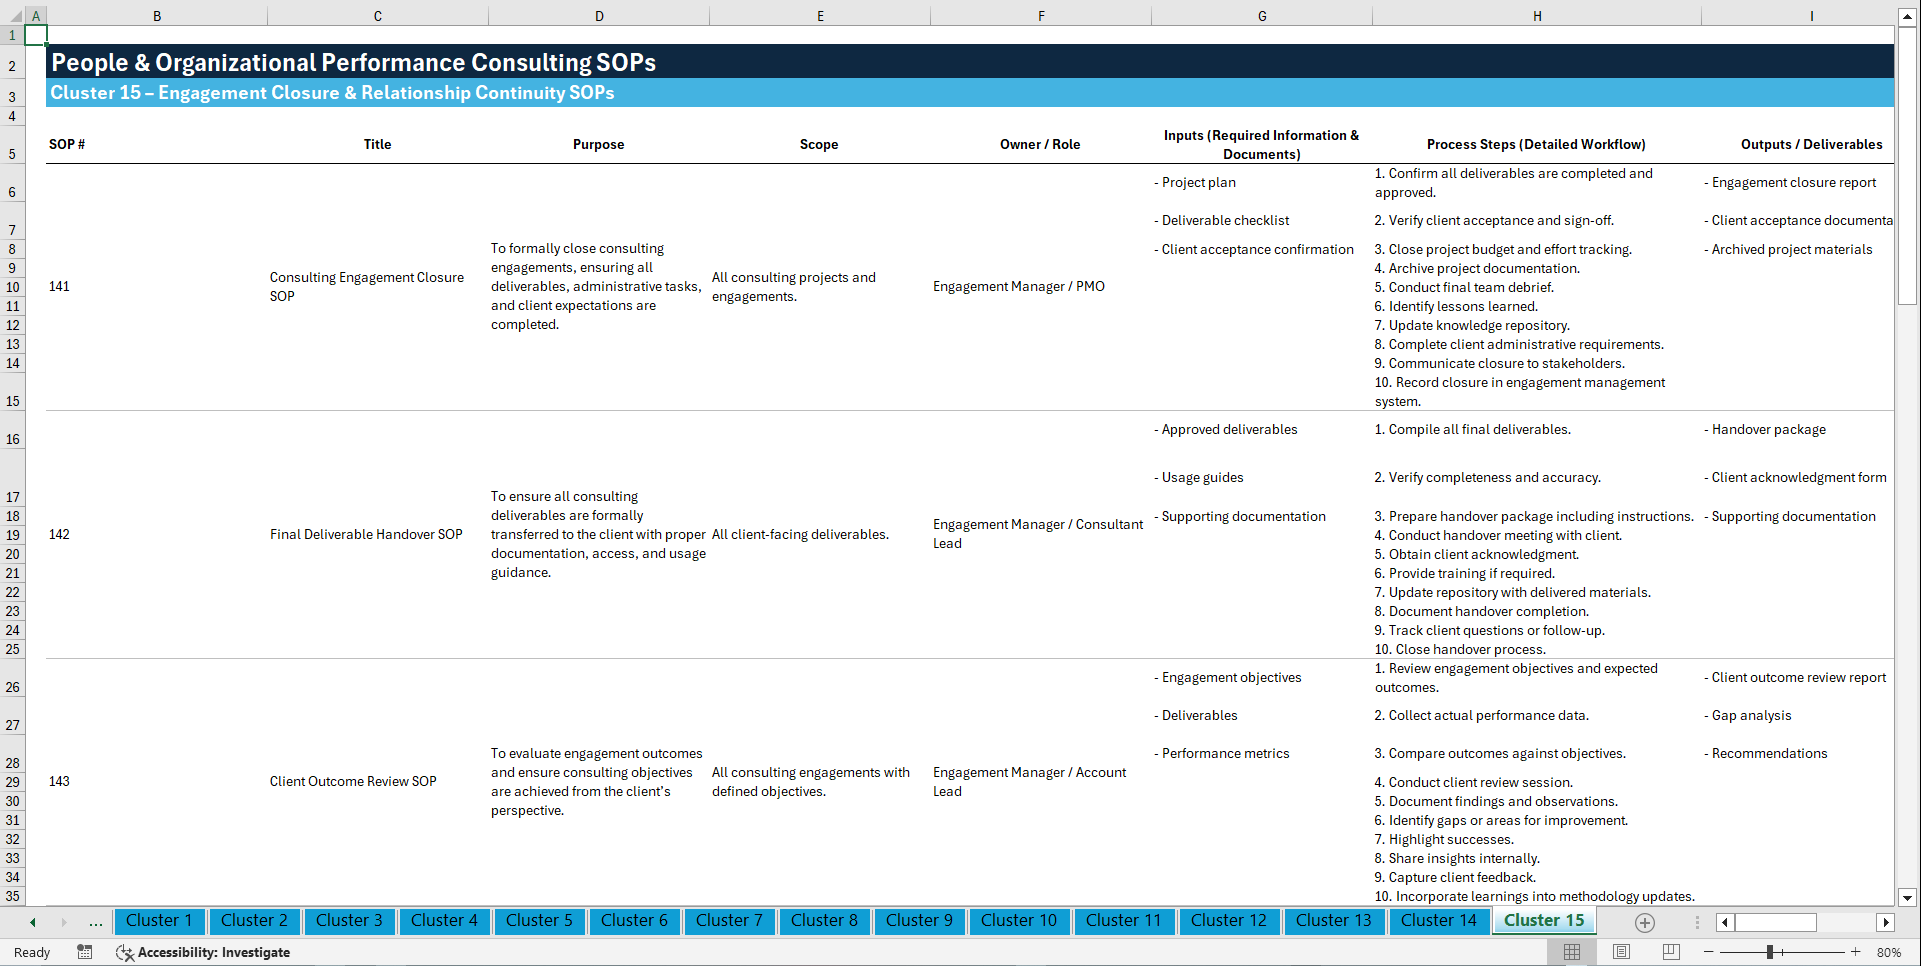Click the Zoom Out minus icon
Screen dimensions: 1921x966
click(x=1709, y=952)
